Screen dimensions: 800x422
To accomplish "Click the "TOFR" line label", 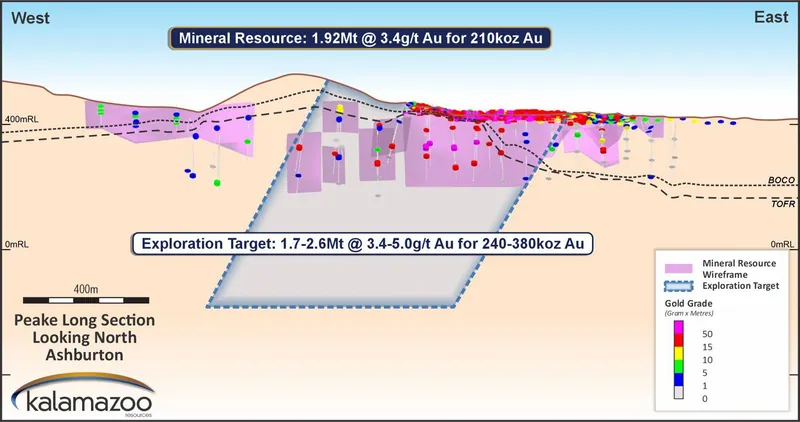I will [x=783, y=204].
